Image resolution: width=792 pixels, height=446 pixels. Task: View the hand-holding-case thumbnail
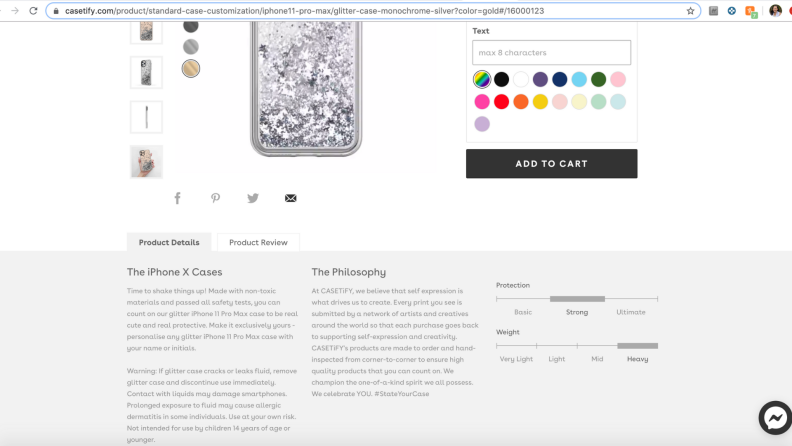(146, 162)
